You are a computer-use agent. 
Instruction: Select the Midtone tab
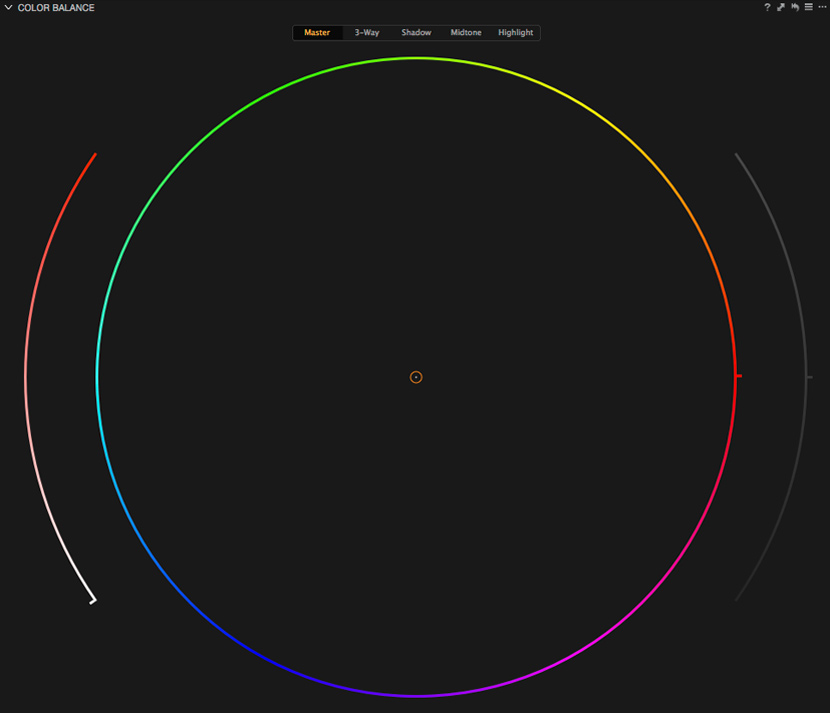click(x=466, y=32)
